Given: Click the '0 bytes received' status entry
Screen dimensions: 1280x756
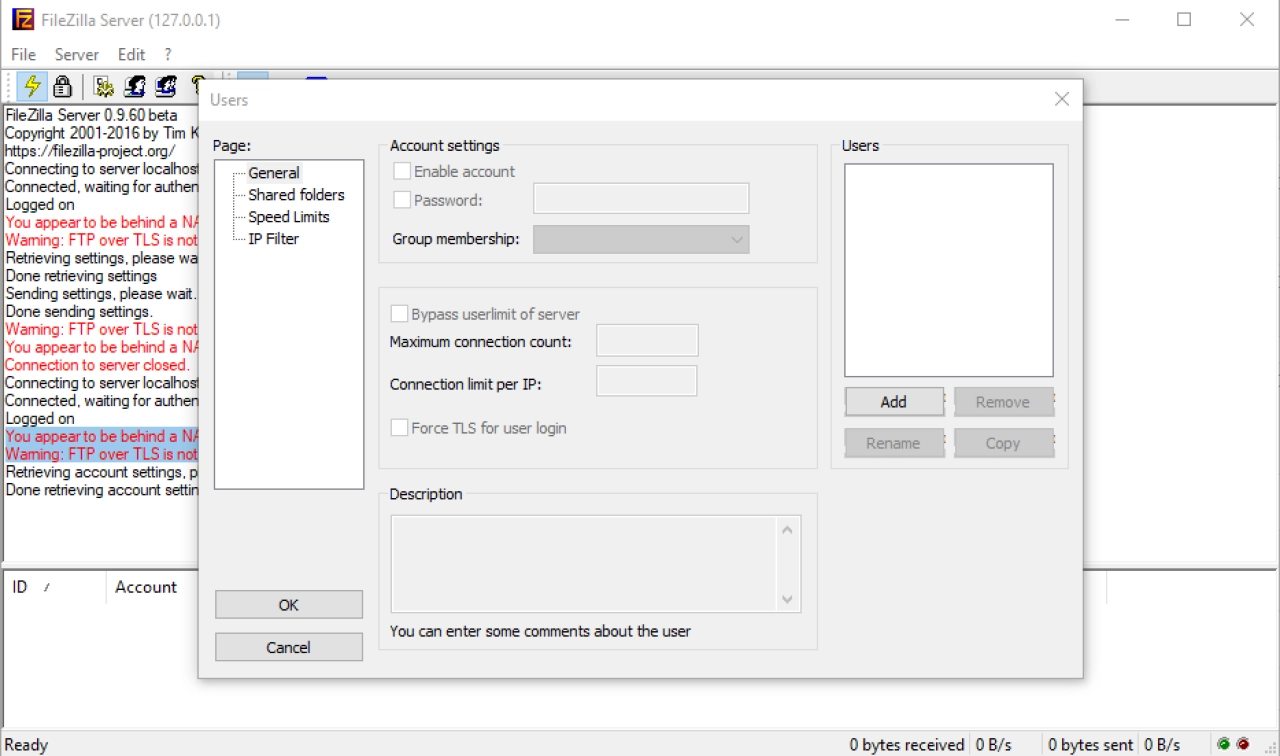Looking at the screenshot, I should tap(907, 744).
